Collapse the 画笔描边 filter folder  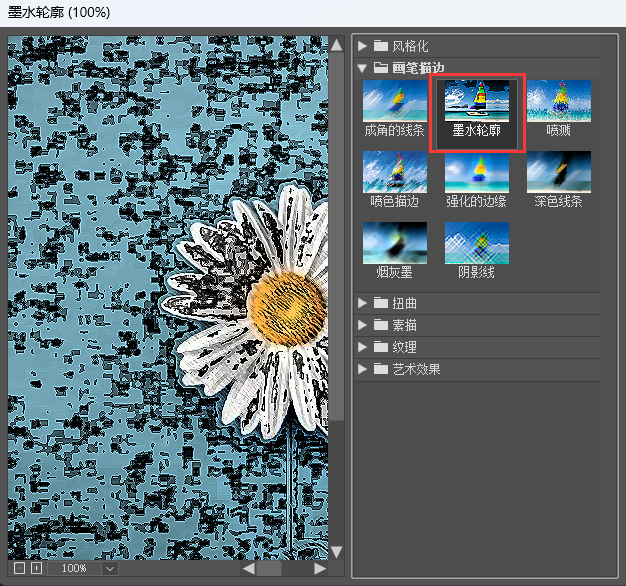363,68
